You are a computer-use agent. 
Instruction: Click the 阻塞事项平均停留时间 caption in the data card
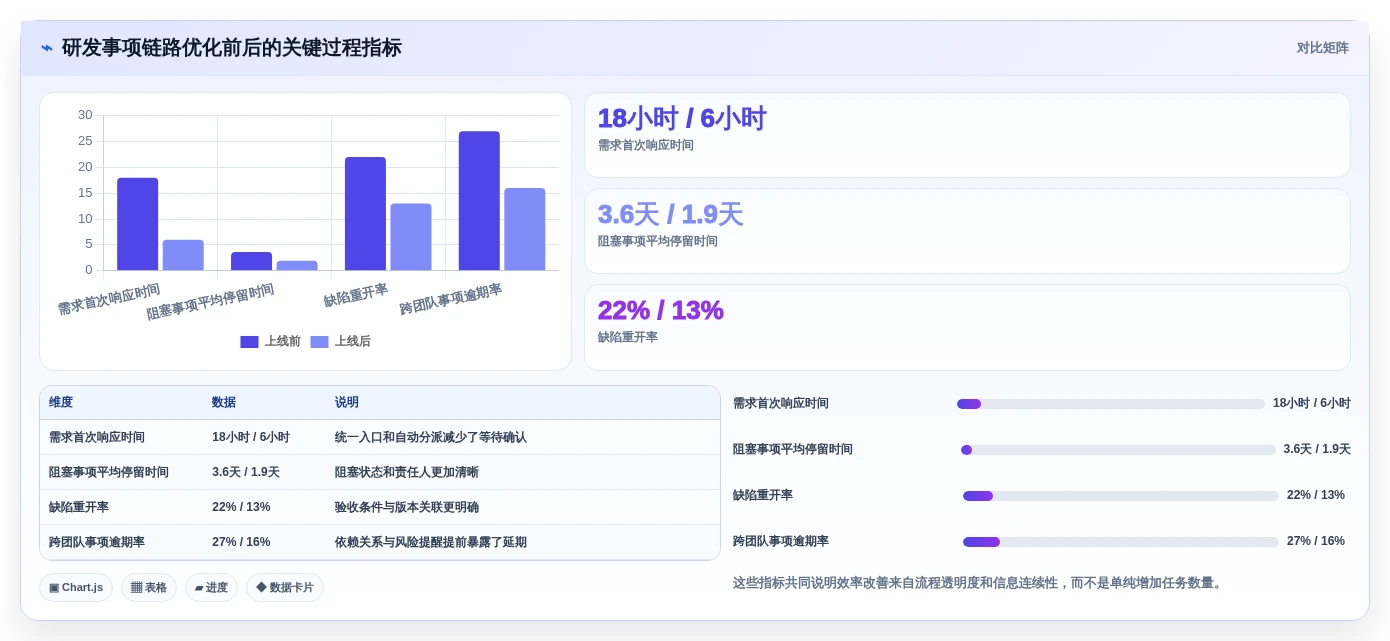tap(657, 242)
